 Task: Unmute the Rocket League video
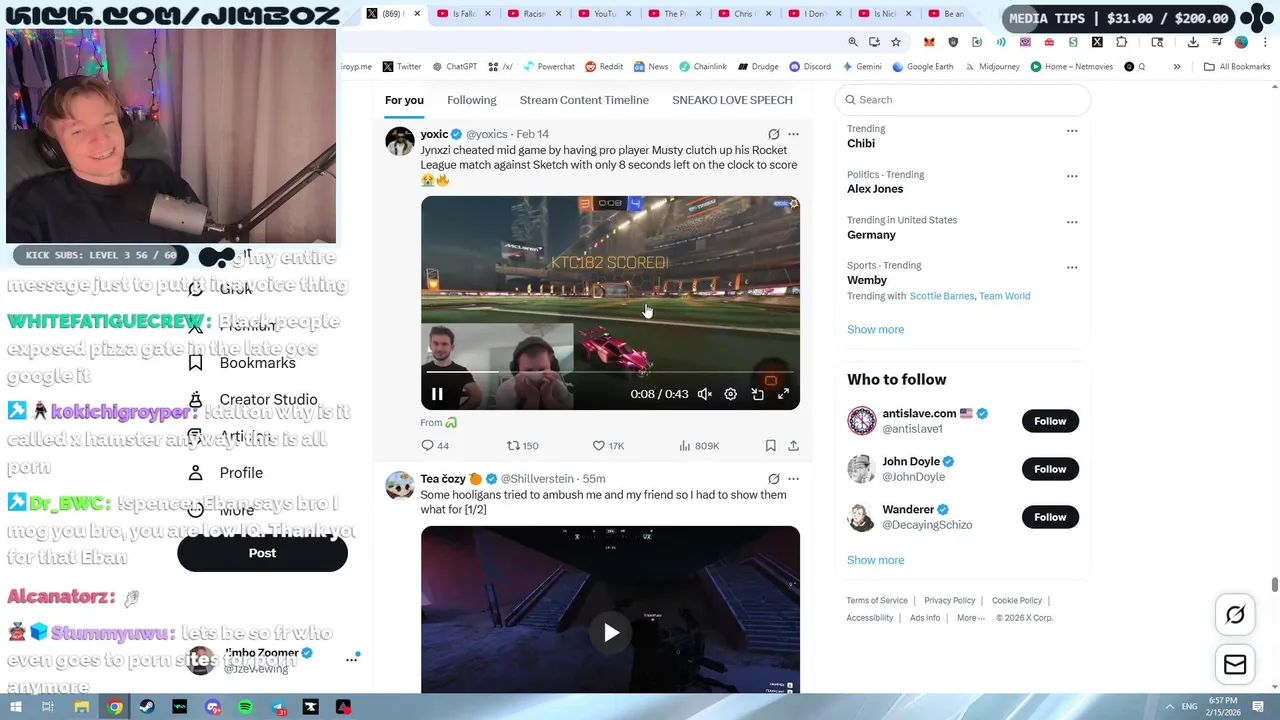click(x=704, y=394)
